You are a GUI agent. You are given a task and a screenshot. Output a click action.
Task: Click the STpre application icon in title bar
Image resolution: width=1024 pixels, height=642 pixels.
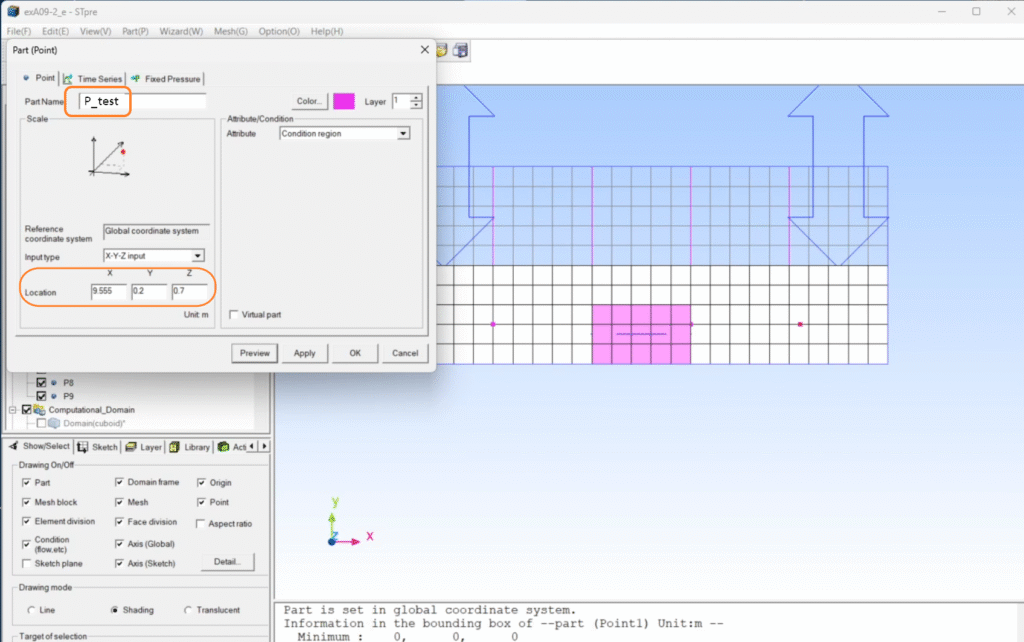coord(12,11)
